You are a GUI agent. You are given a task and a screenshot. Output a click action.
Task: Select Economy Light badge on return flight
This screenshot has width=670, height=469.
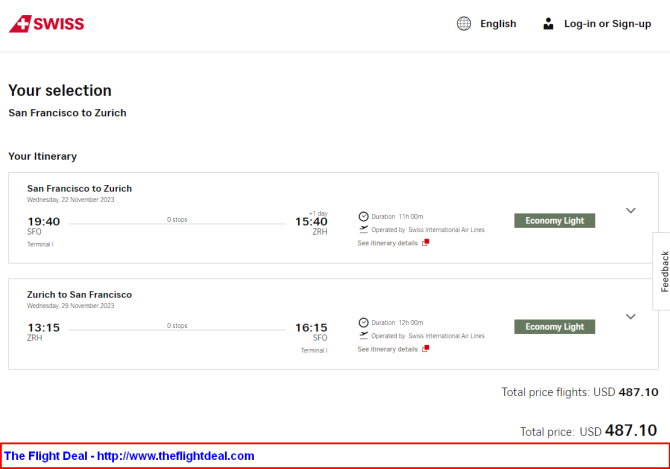[x=554, y=327]
